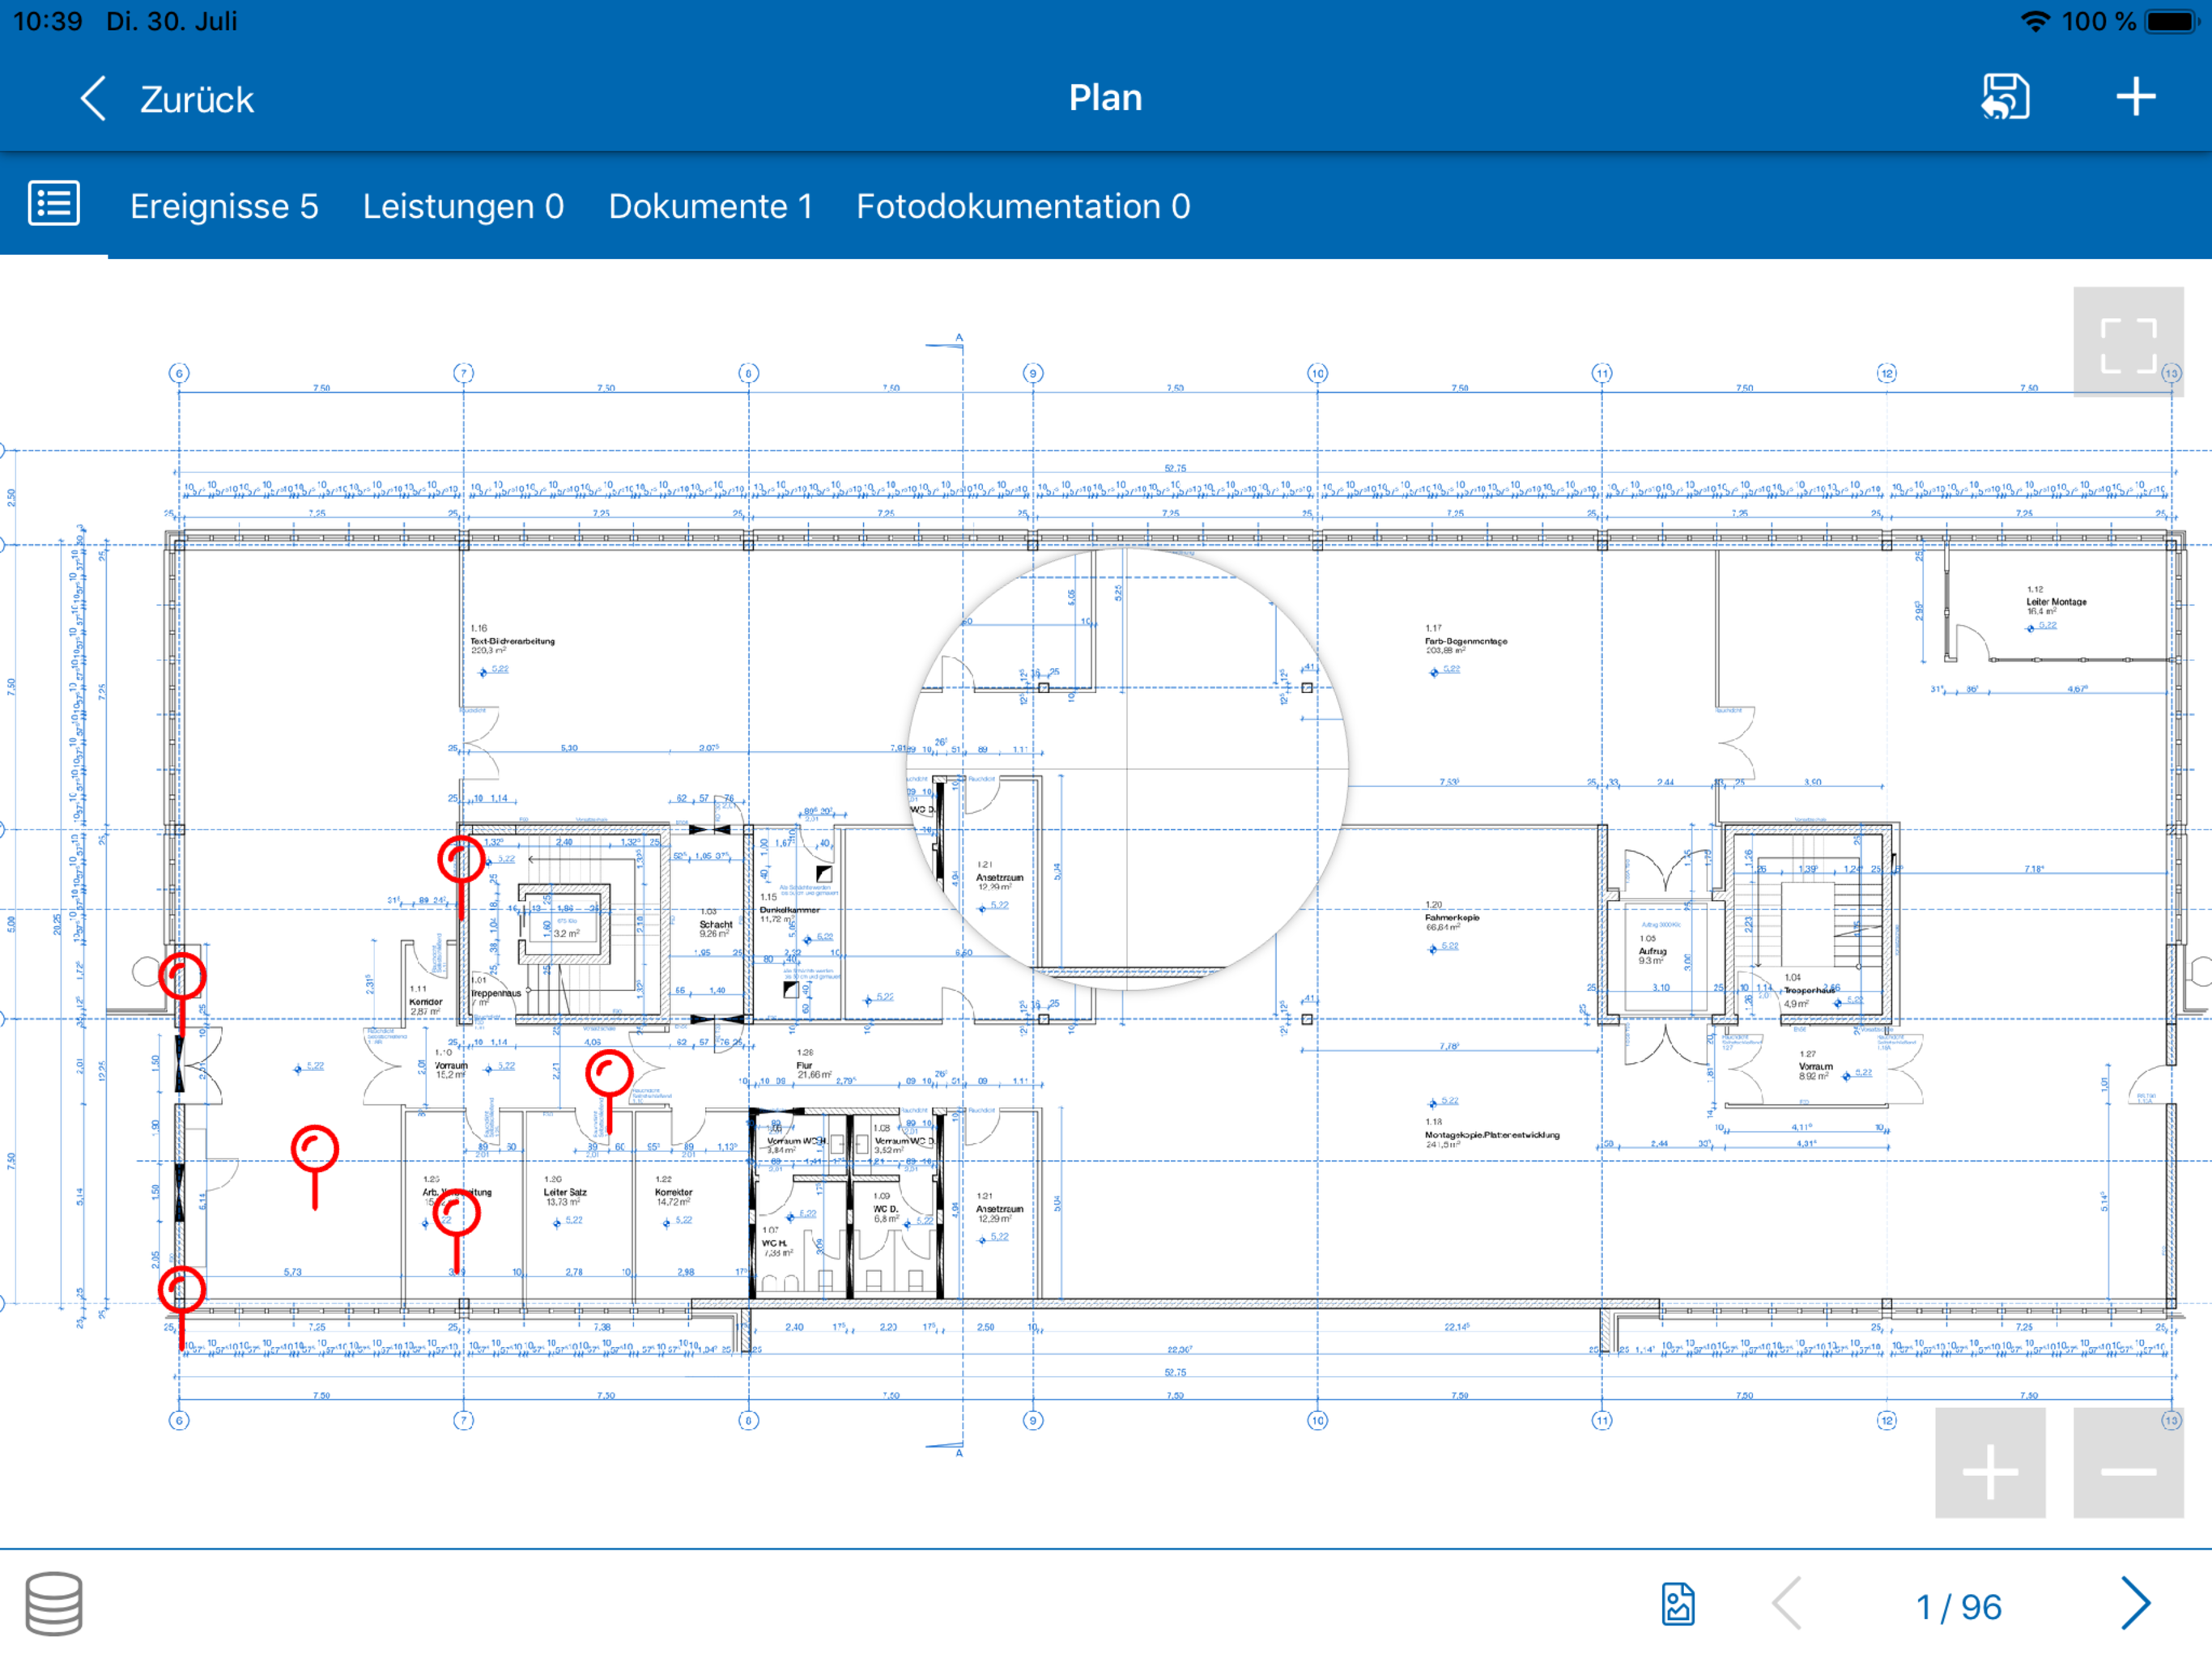Viewport: 2212px width, 1658px height.
Task: Switch to Leistungen 0 tab
Action: 463,206
